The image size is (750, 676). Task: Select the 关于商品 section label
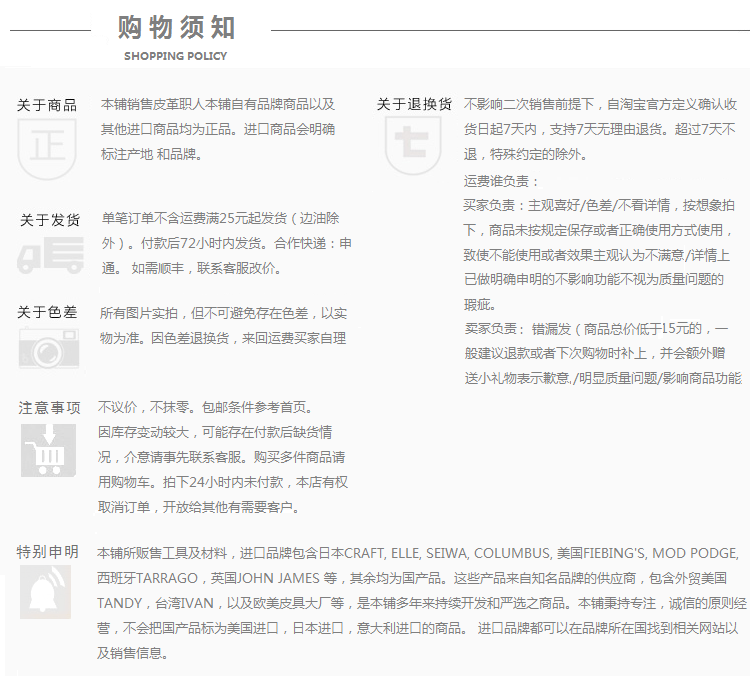(x=47, y=105)
